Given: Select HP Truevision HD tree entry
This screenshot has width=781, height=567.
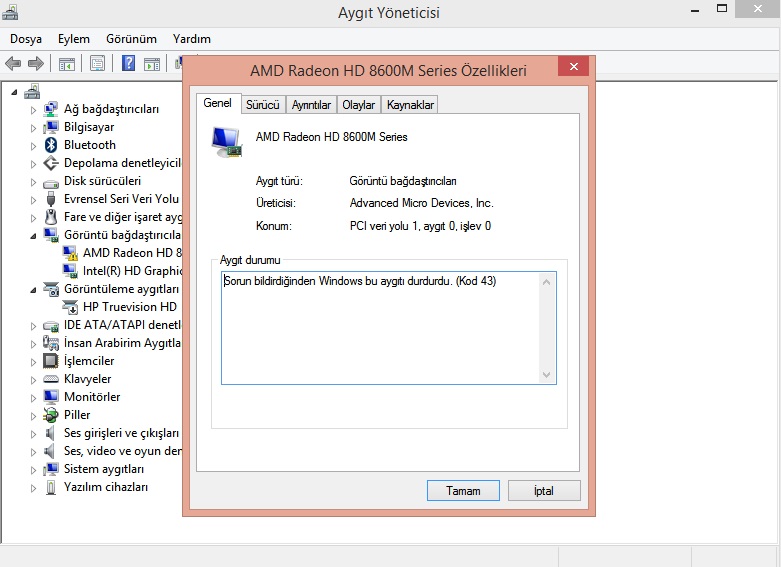Looking at the screenshot, I should tap(130, 307).
